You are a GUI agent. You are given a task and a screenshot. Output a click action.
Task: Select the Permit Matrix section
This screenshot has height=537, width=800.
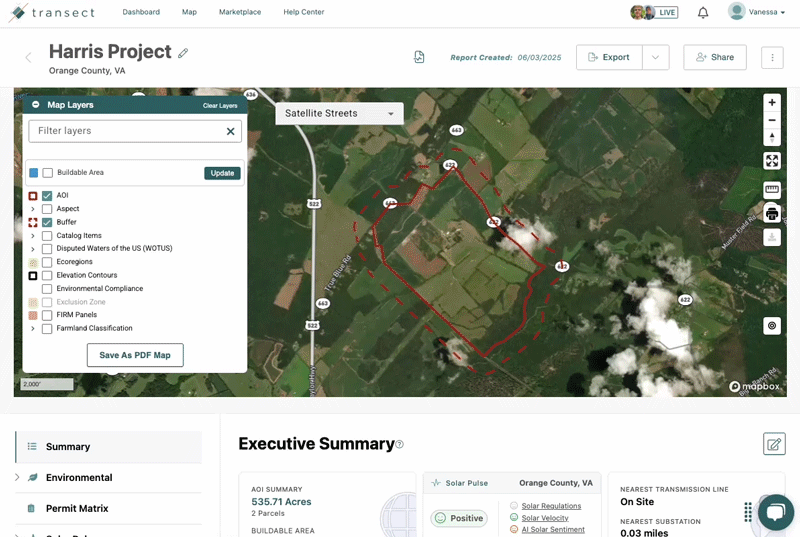77,508
